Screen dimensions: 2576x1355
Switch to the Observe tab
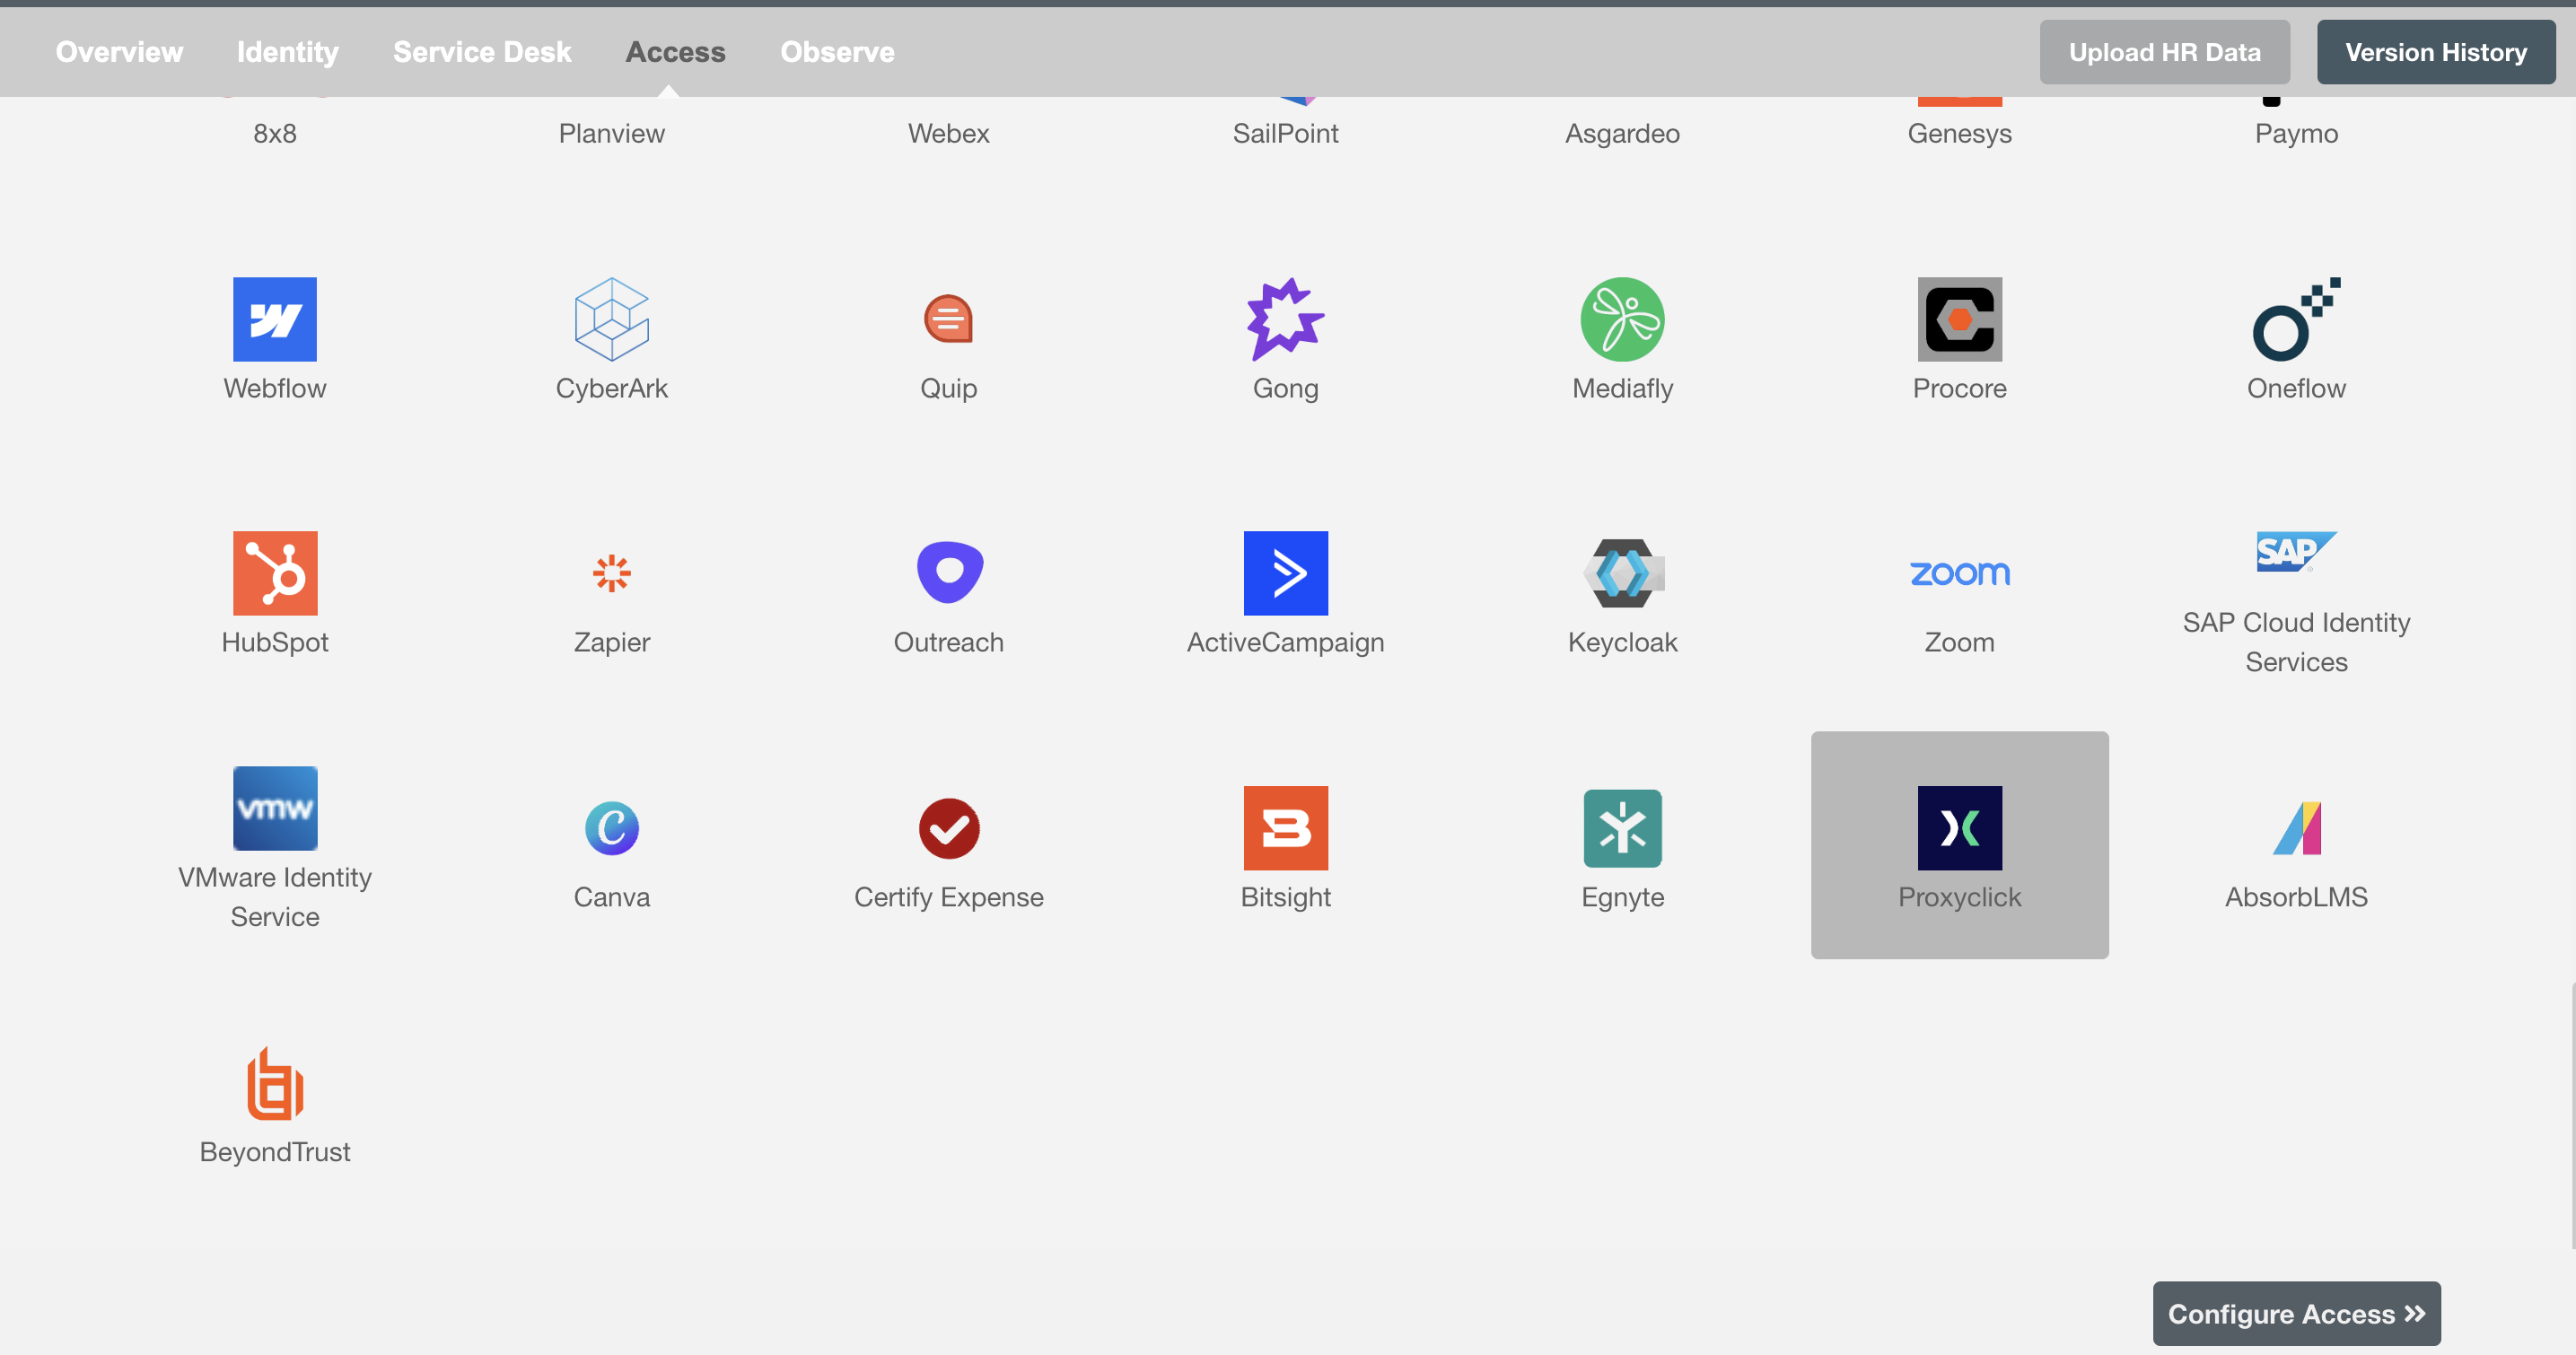pos(837,51)
